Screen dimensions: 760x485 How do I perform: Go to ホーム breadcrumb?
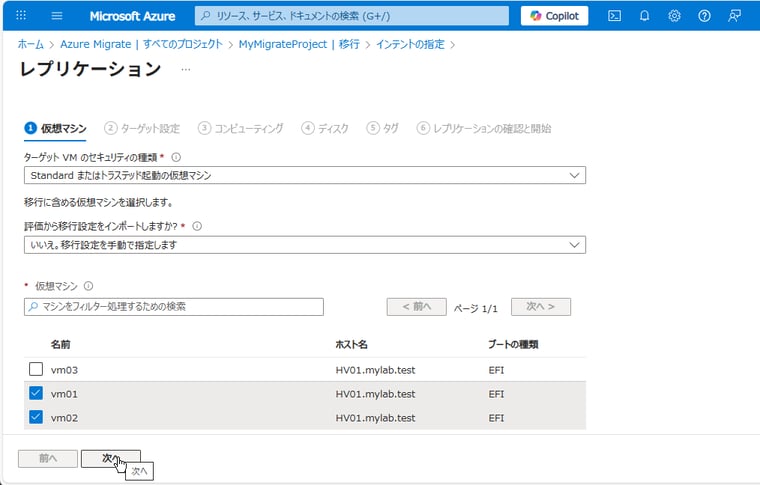pyautogui.click(x=31, y=44)
